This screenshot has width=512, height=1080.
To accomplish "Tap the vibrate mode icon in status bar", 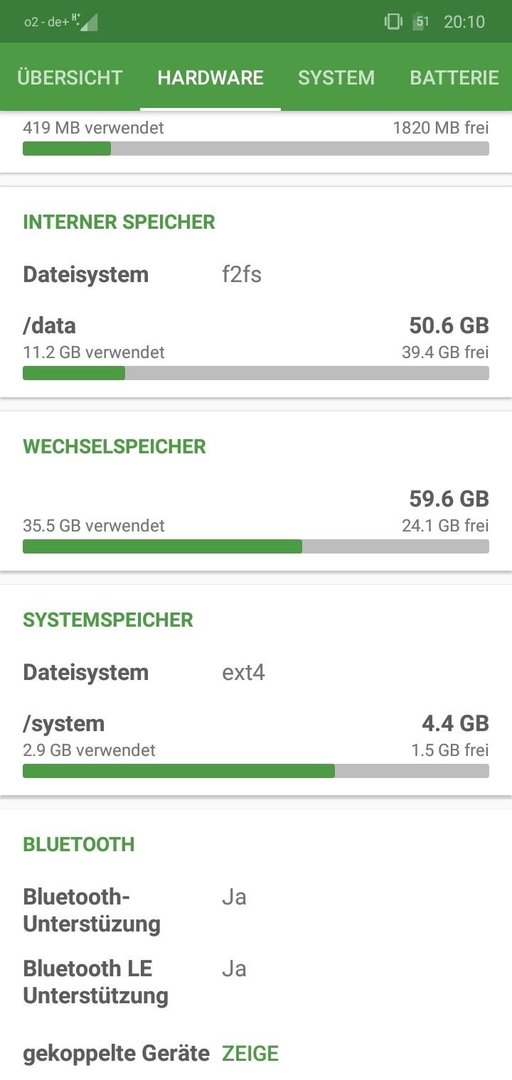I will point(393,21).
